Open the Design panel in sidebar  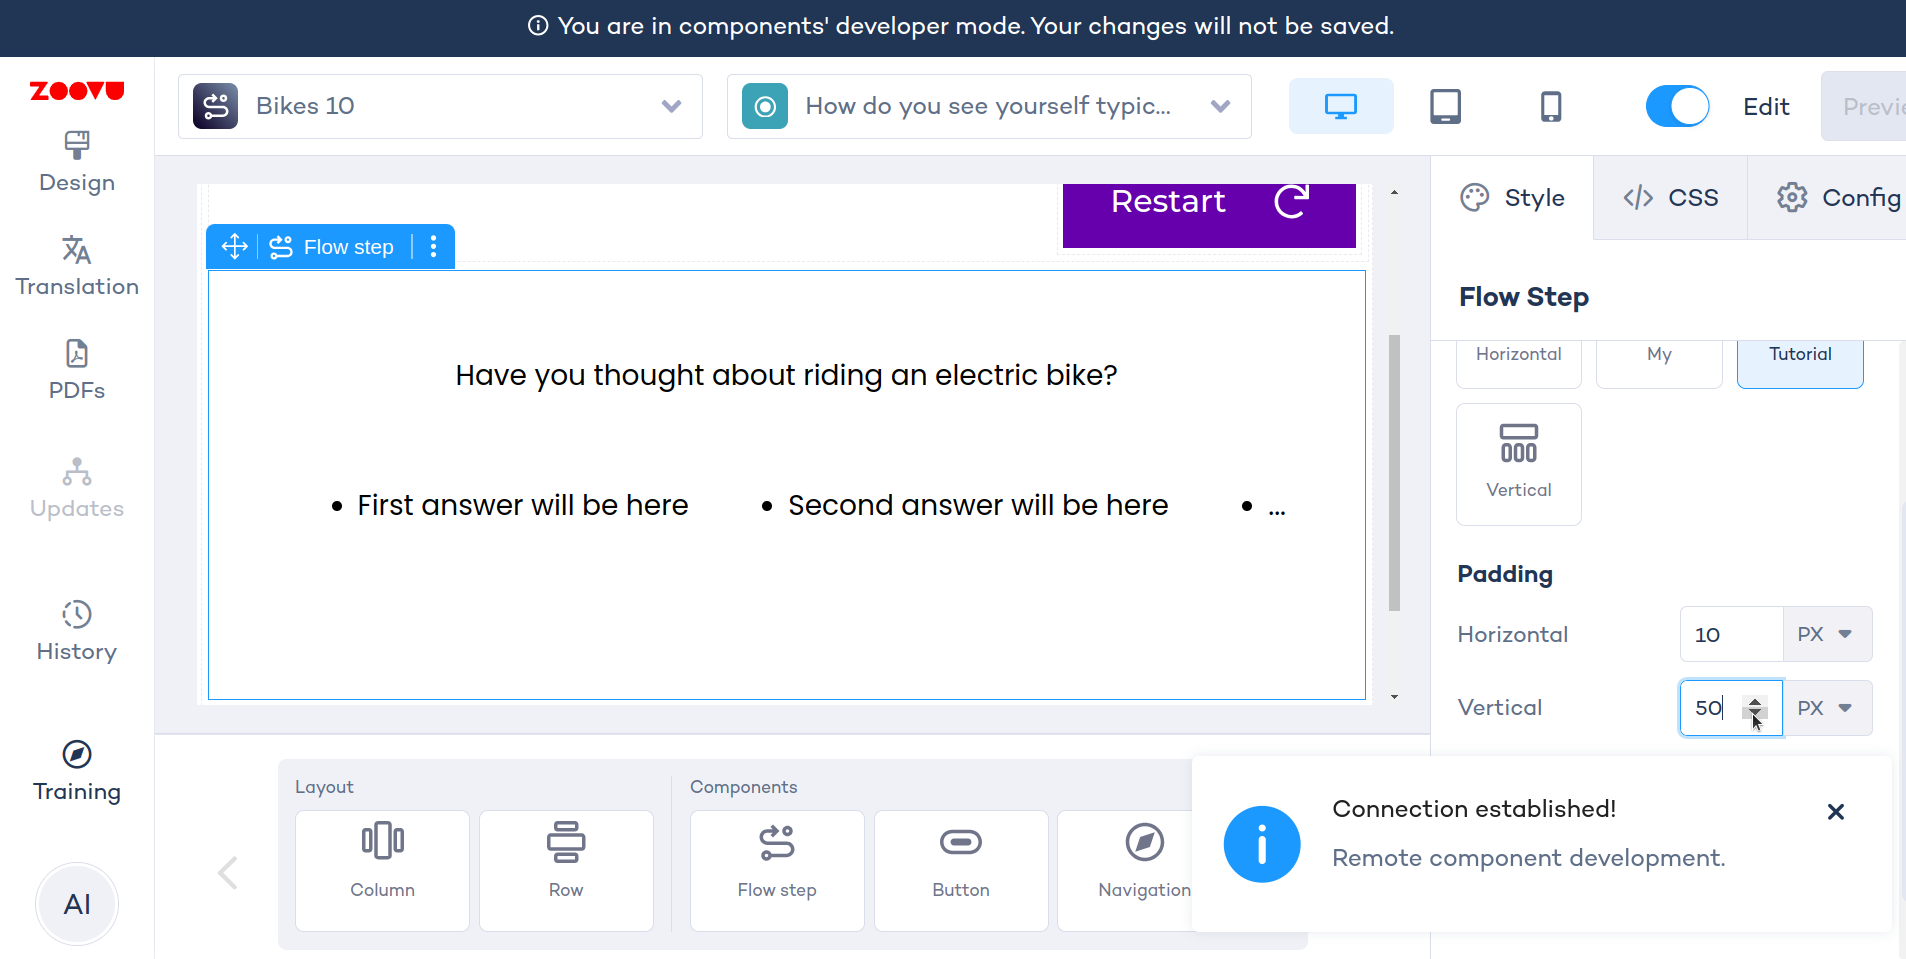pos(77,162)
